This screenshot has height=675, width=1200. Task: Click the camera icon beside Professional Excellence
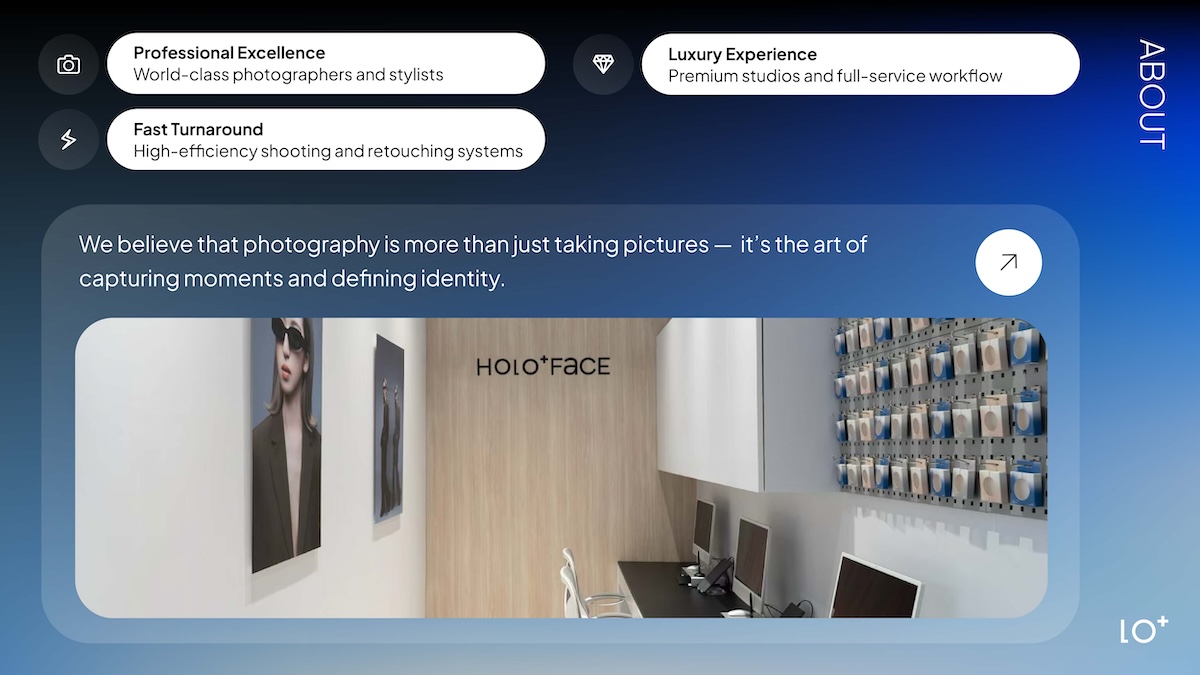(x=68, y=65)
